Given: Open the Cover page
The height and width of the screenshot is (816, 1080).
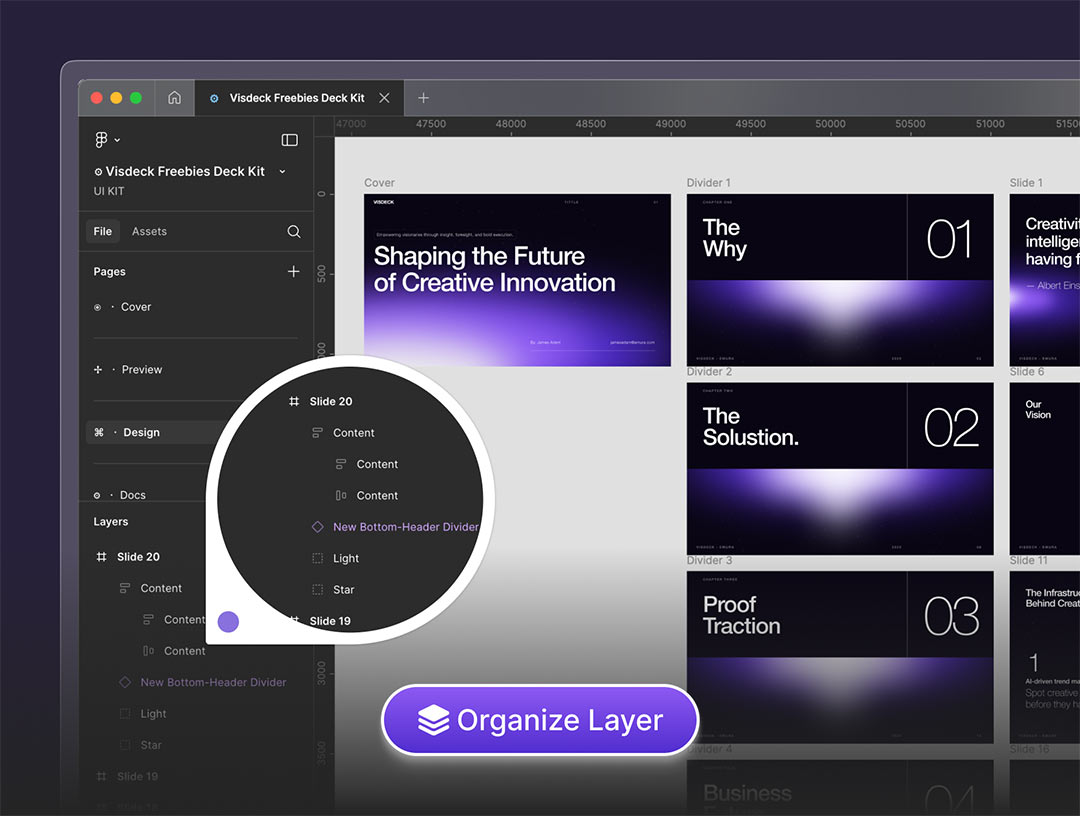Looking at the screenshot, I should [x=136, y=307].
